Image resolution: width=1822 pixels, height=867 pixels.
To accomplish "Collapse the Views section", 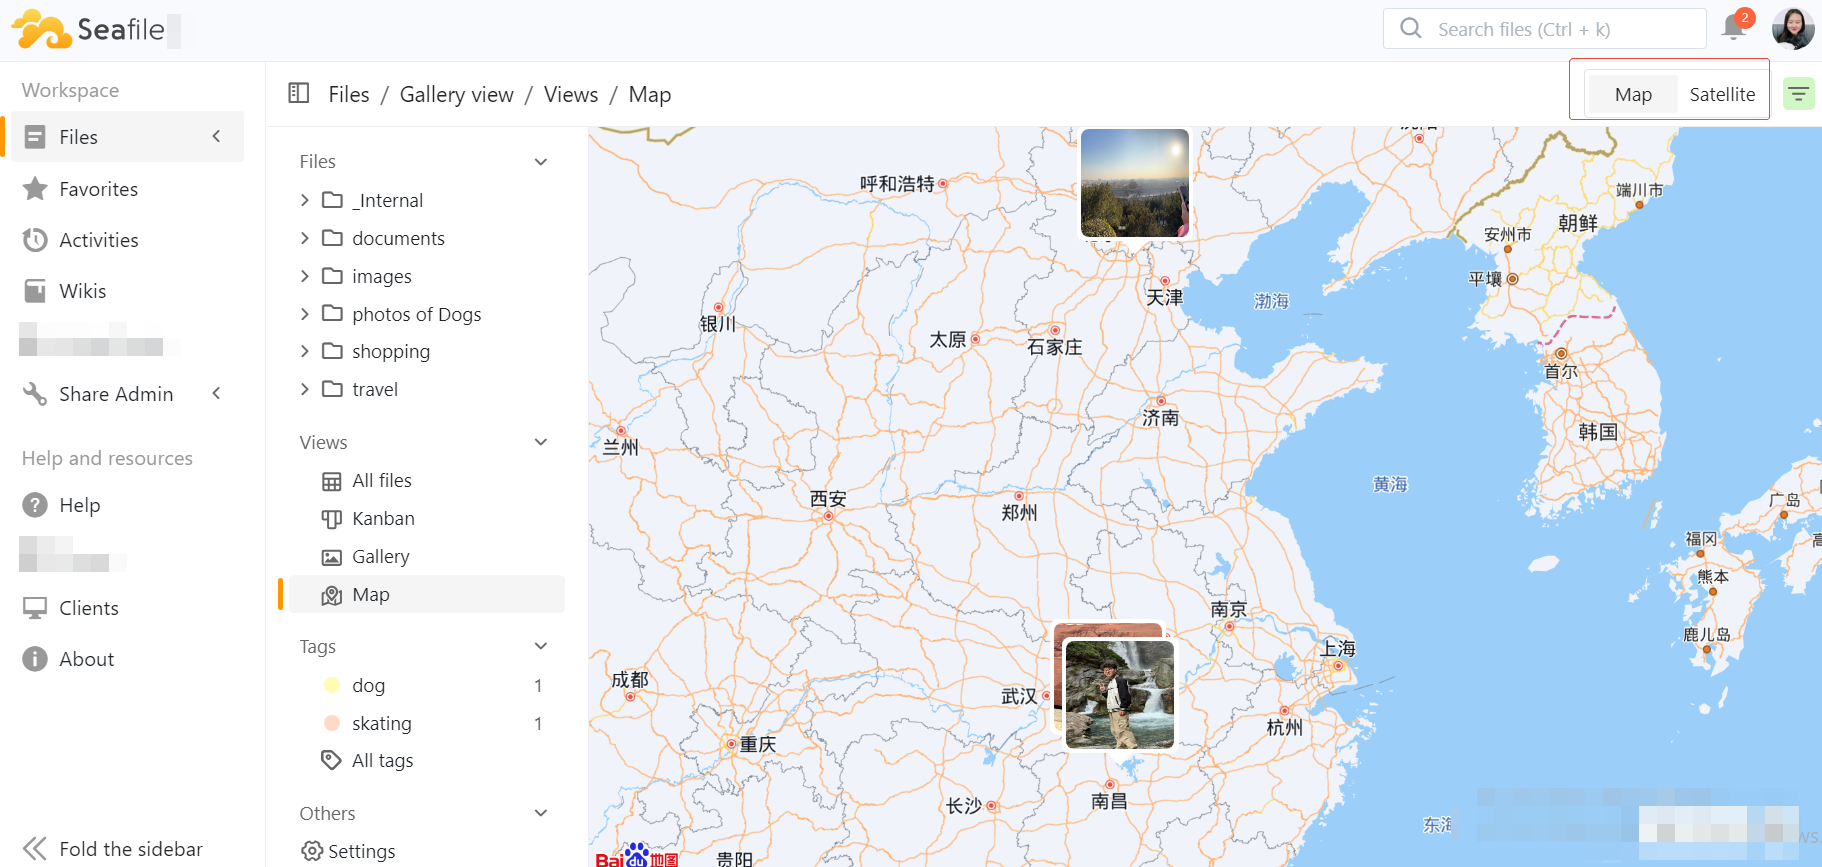I will [x=541, y=442].
